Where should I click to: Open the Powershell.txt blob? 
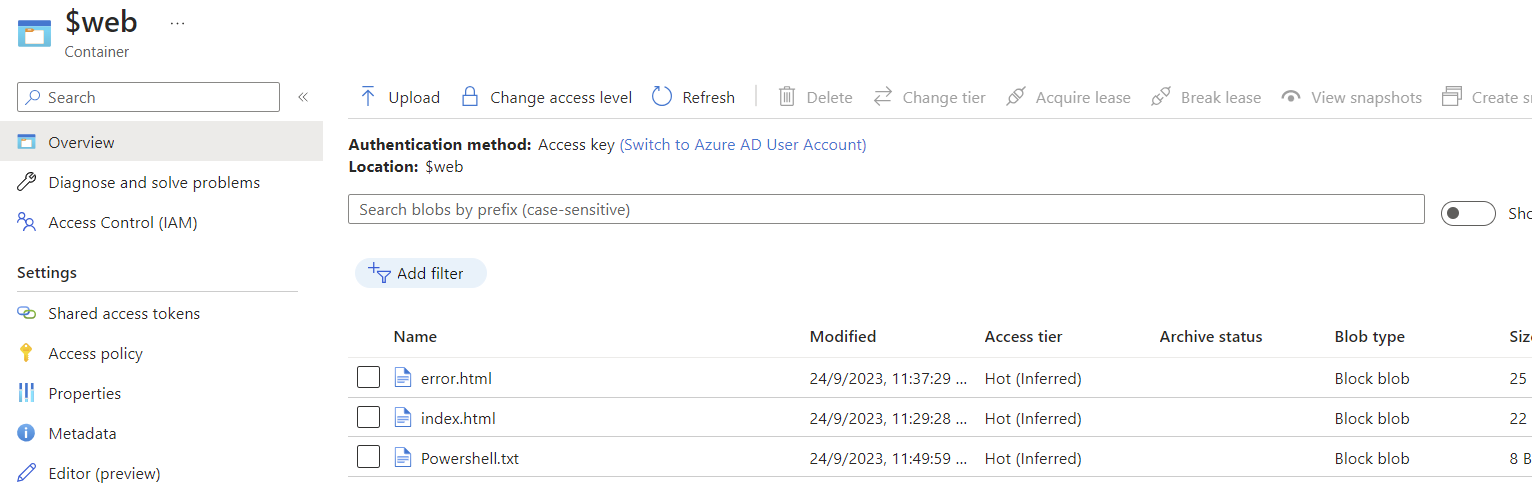470,458
